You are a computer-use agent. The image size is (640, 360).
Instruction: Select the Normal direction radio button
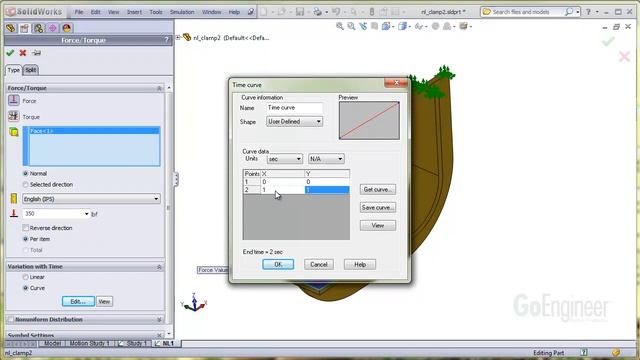(x=25, y=173)
